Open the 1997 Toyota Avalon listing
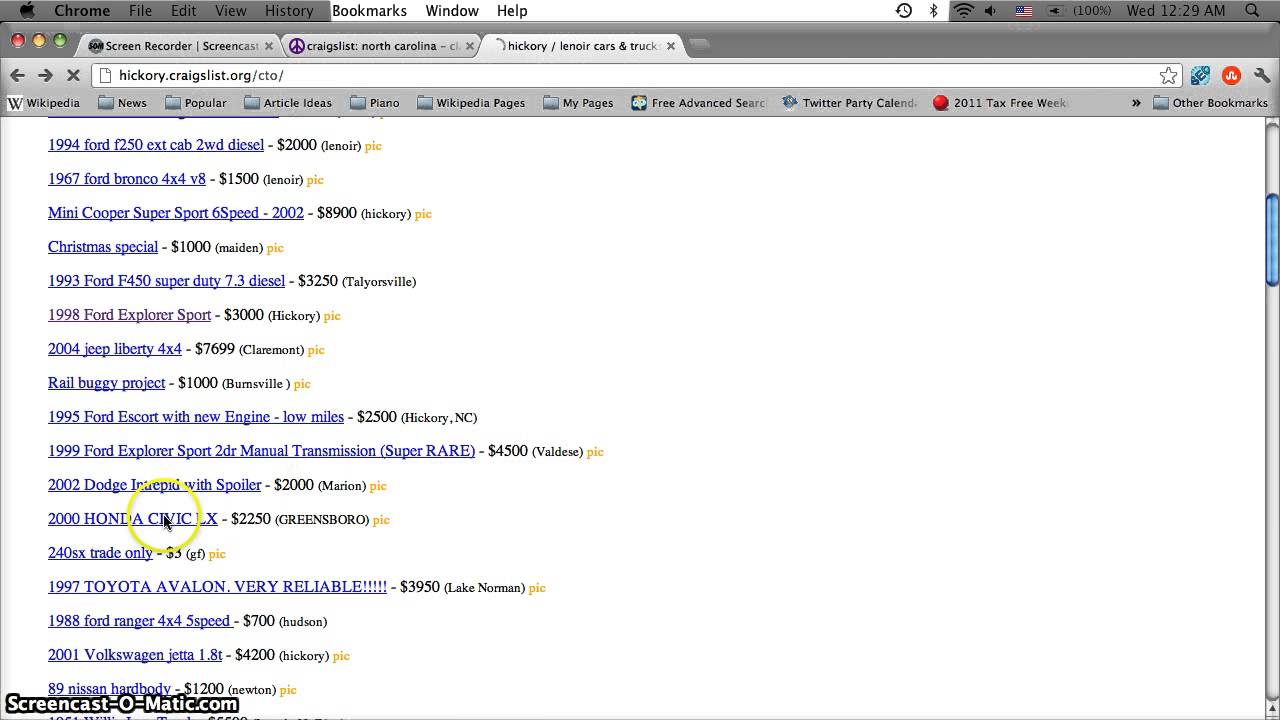Screen dimensions: 1280x720 [x=218, y=587]
